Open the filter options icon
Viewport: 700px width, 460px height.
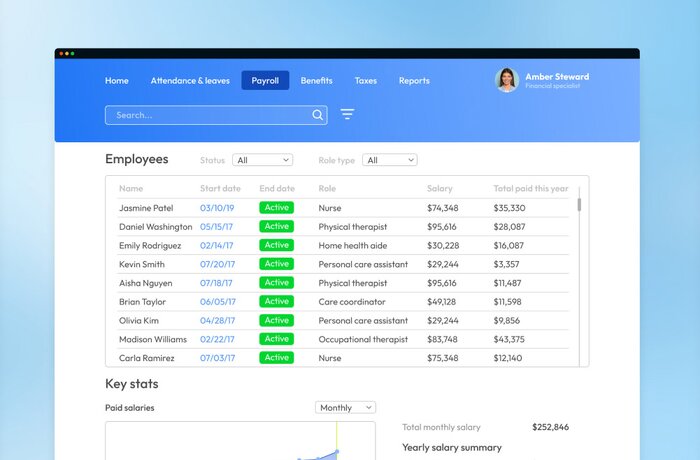point(347,115)
